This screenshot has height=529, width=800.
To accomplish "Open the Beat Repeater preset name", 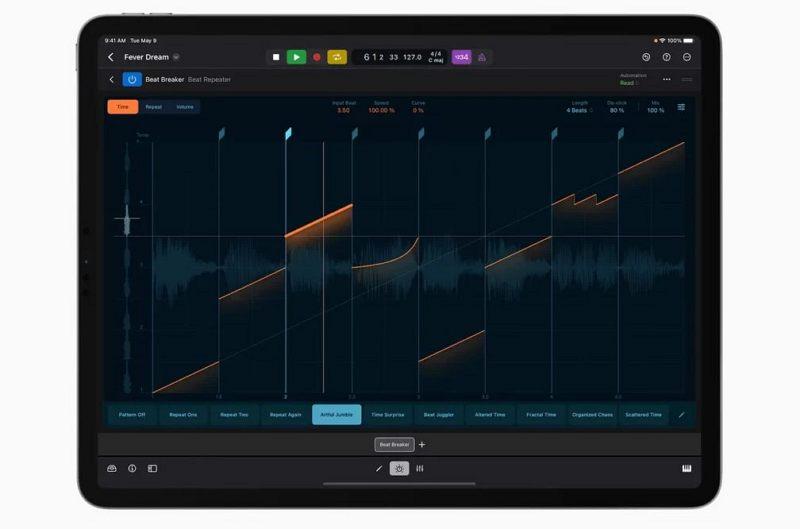I will [x=209, y=80].
